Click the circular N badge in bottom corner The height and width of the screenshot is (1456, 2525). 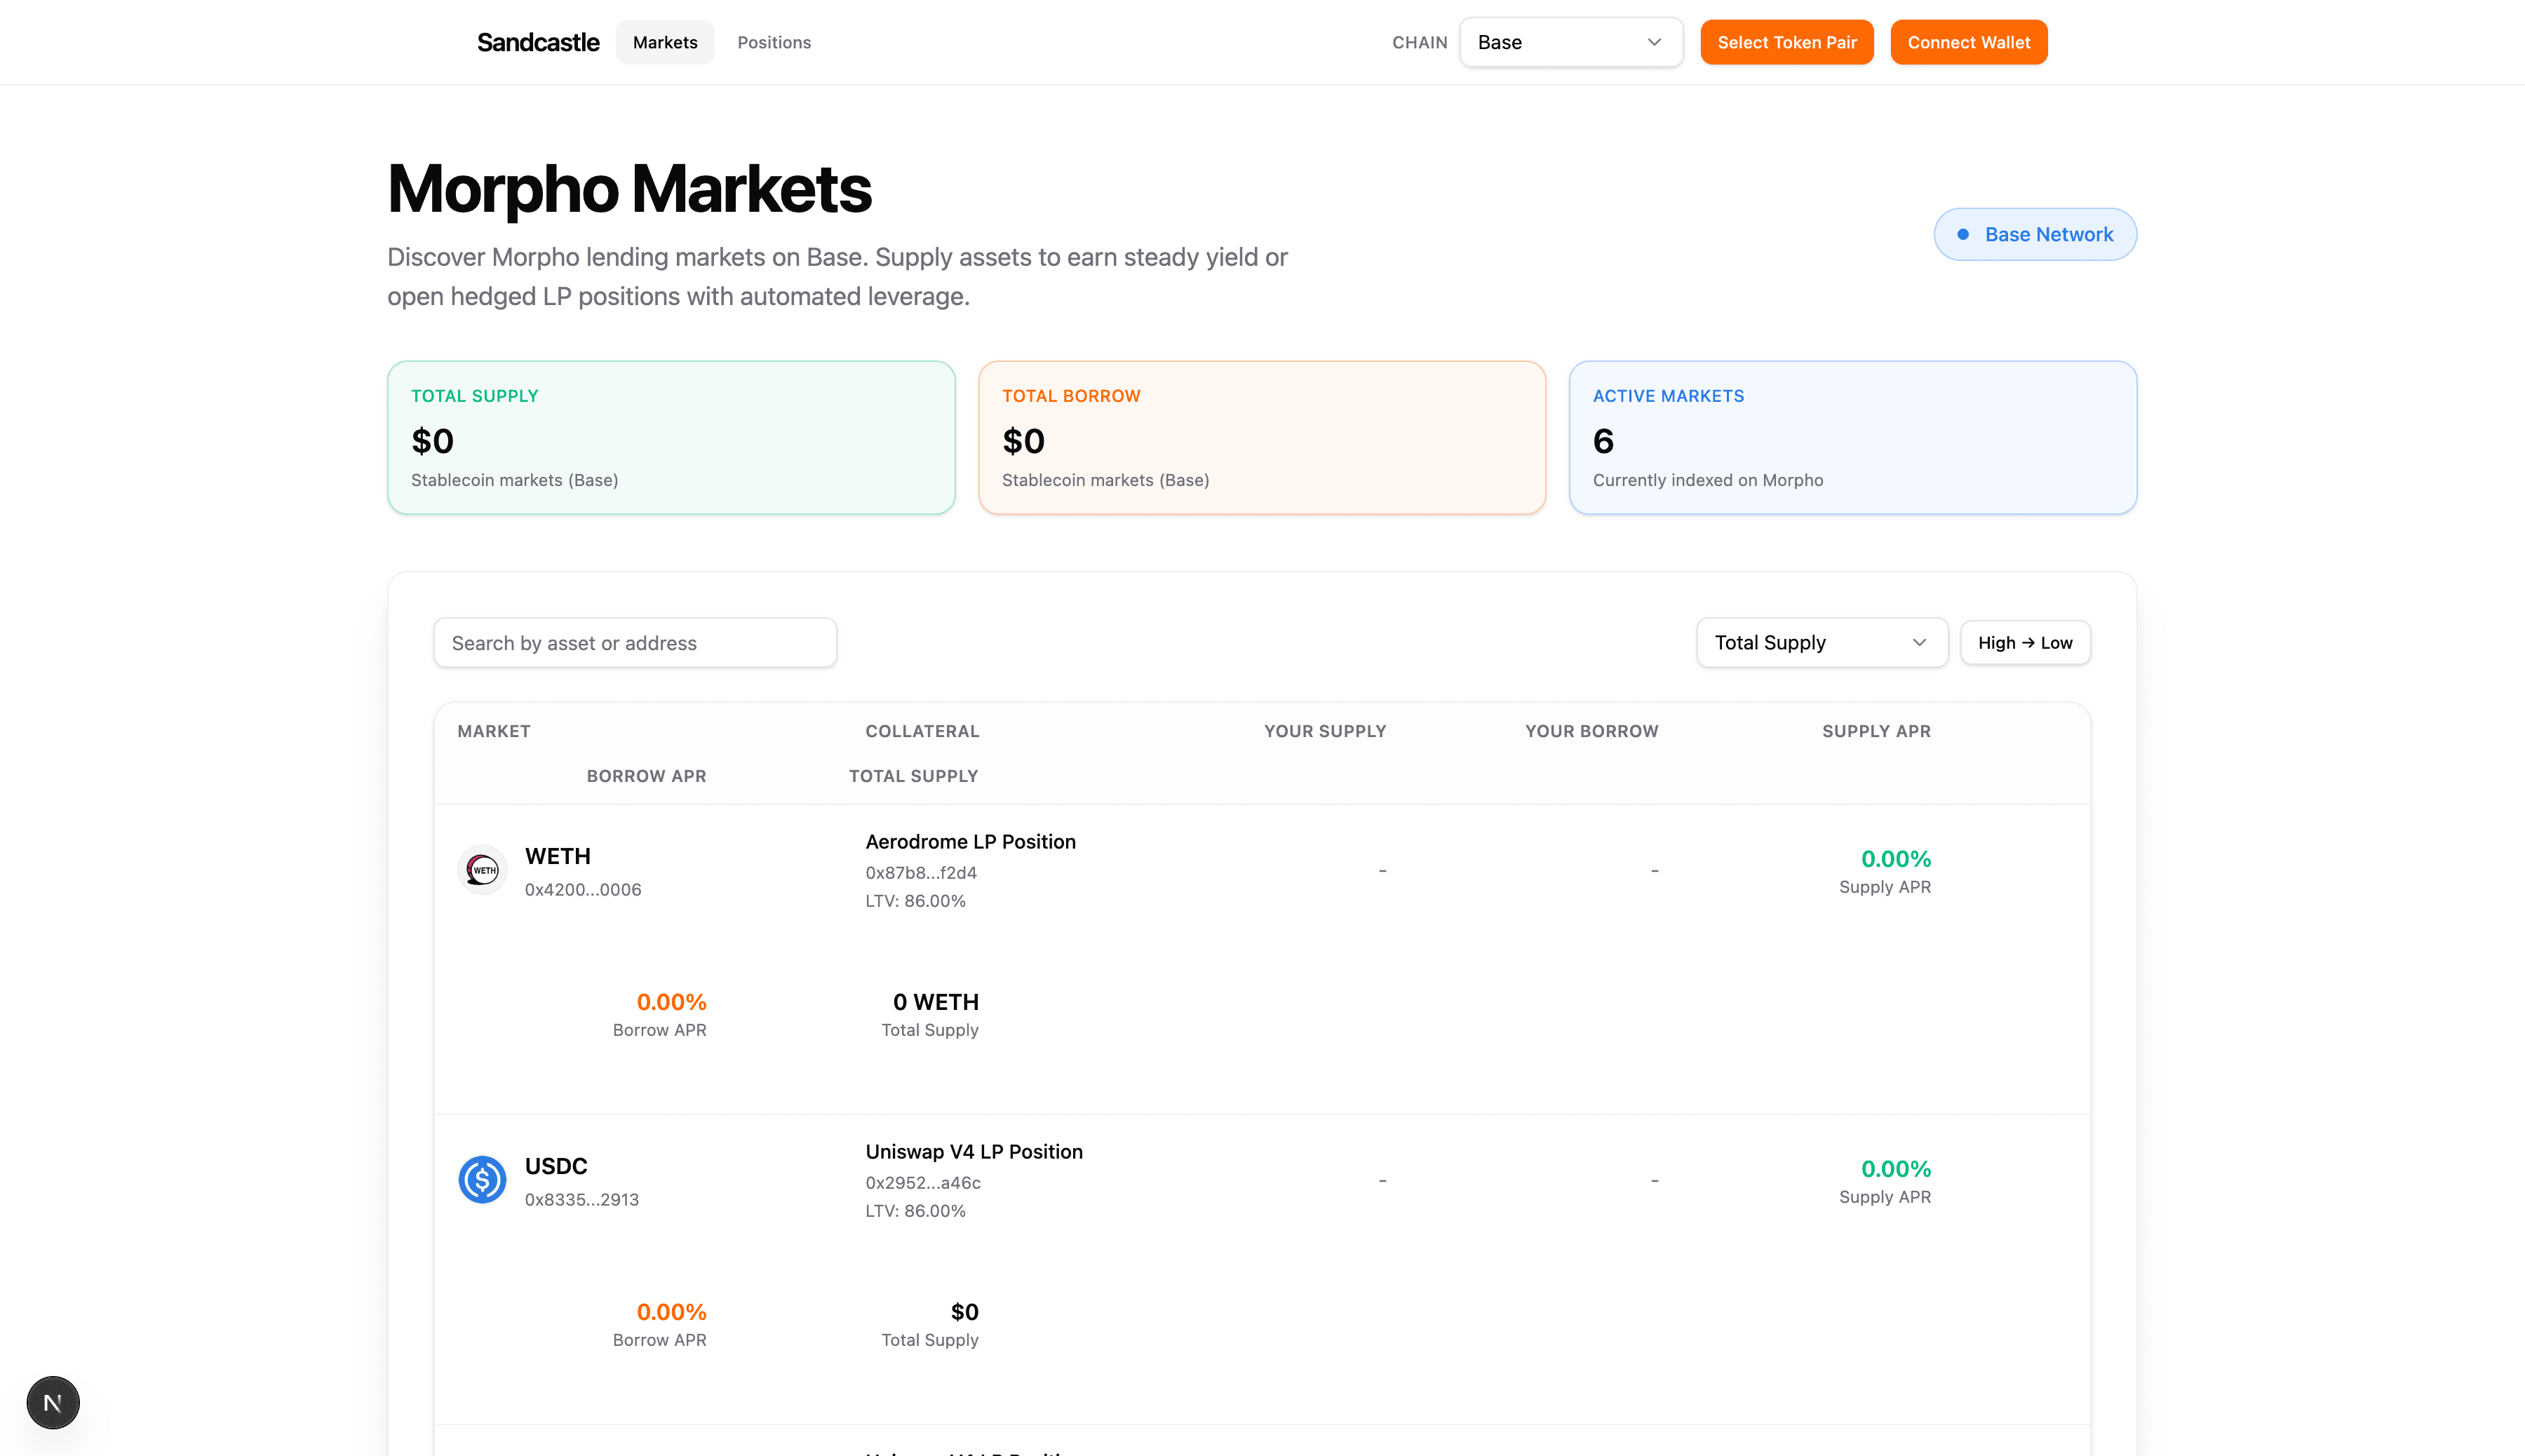click(x=52, y=1402)
